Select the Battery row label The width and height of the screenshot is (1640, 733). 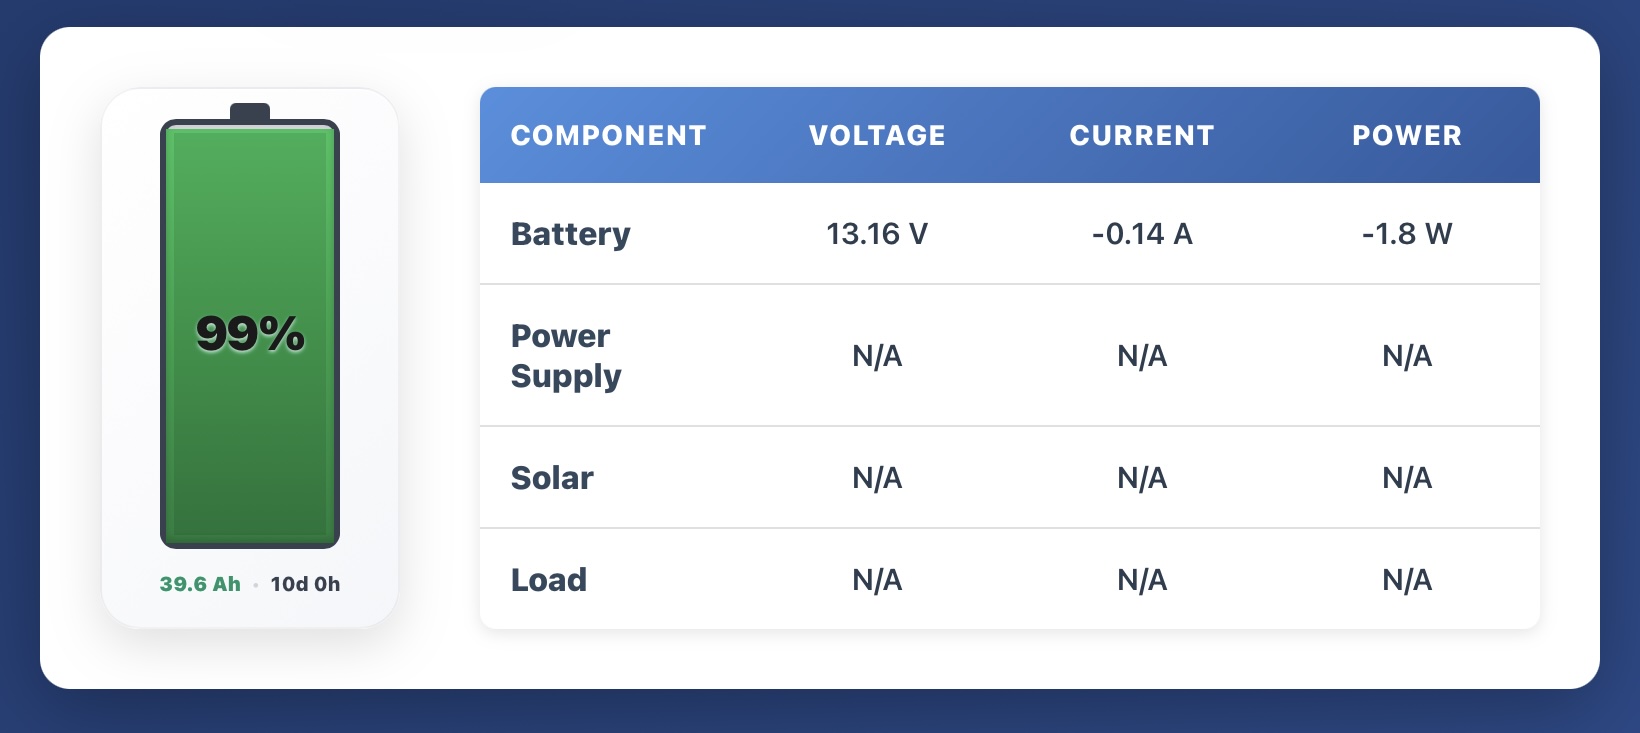(x=570, y=234)
